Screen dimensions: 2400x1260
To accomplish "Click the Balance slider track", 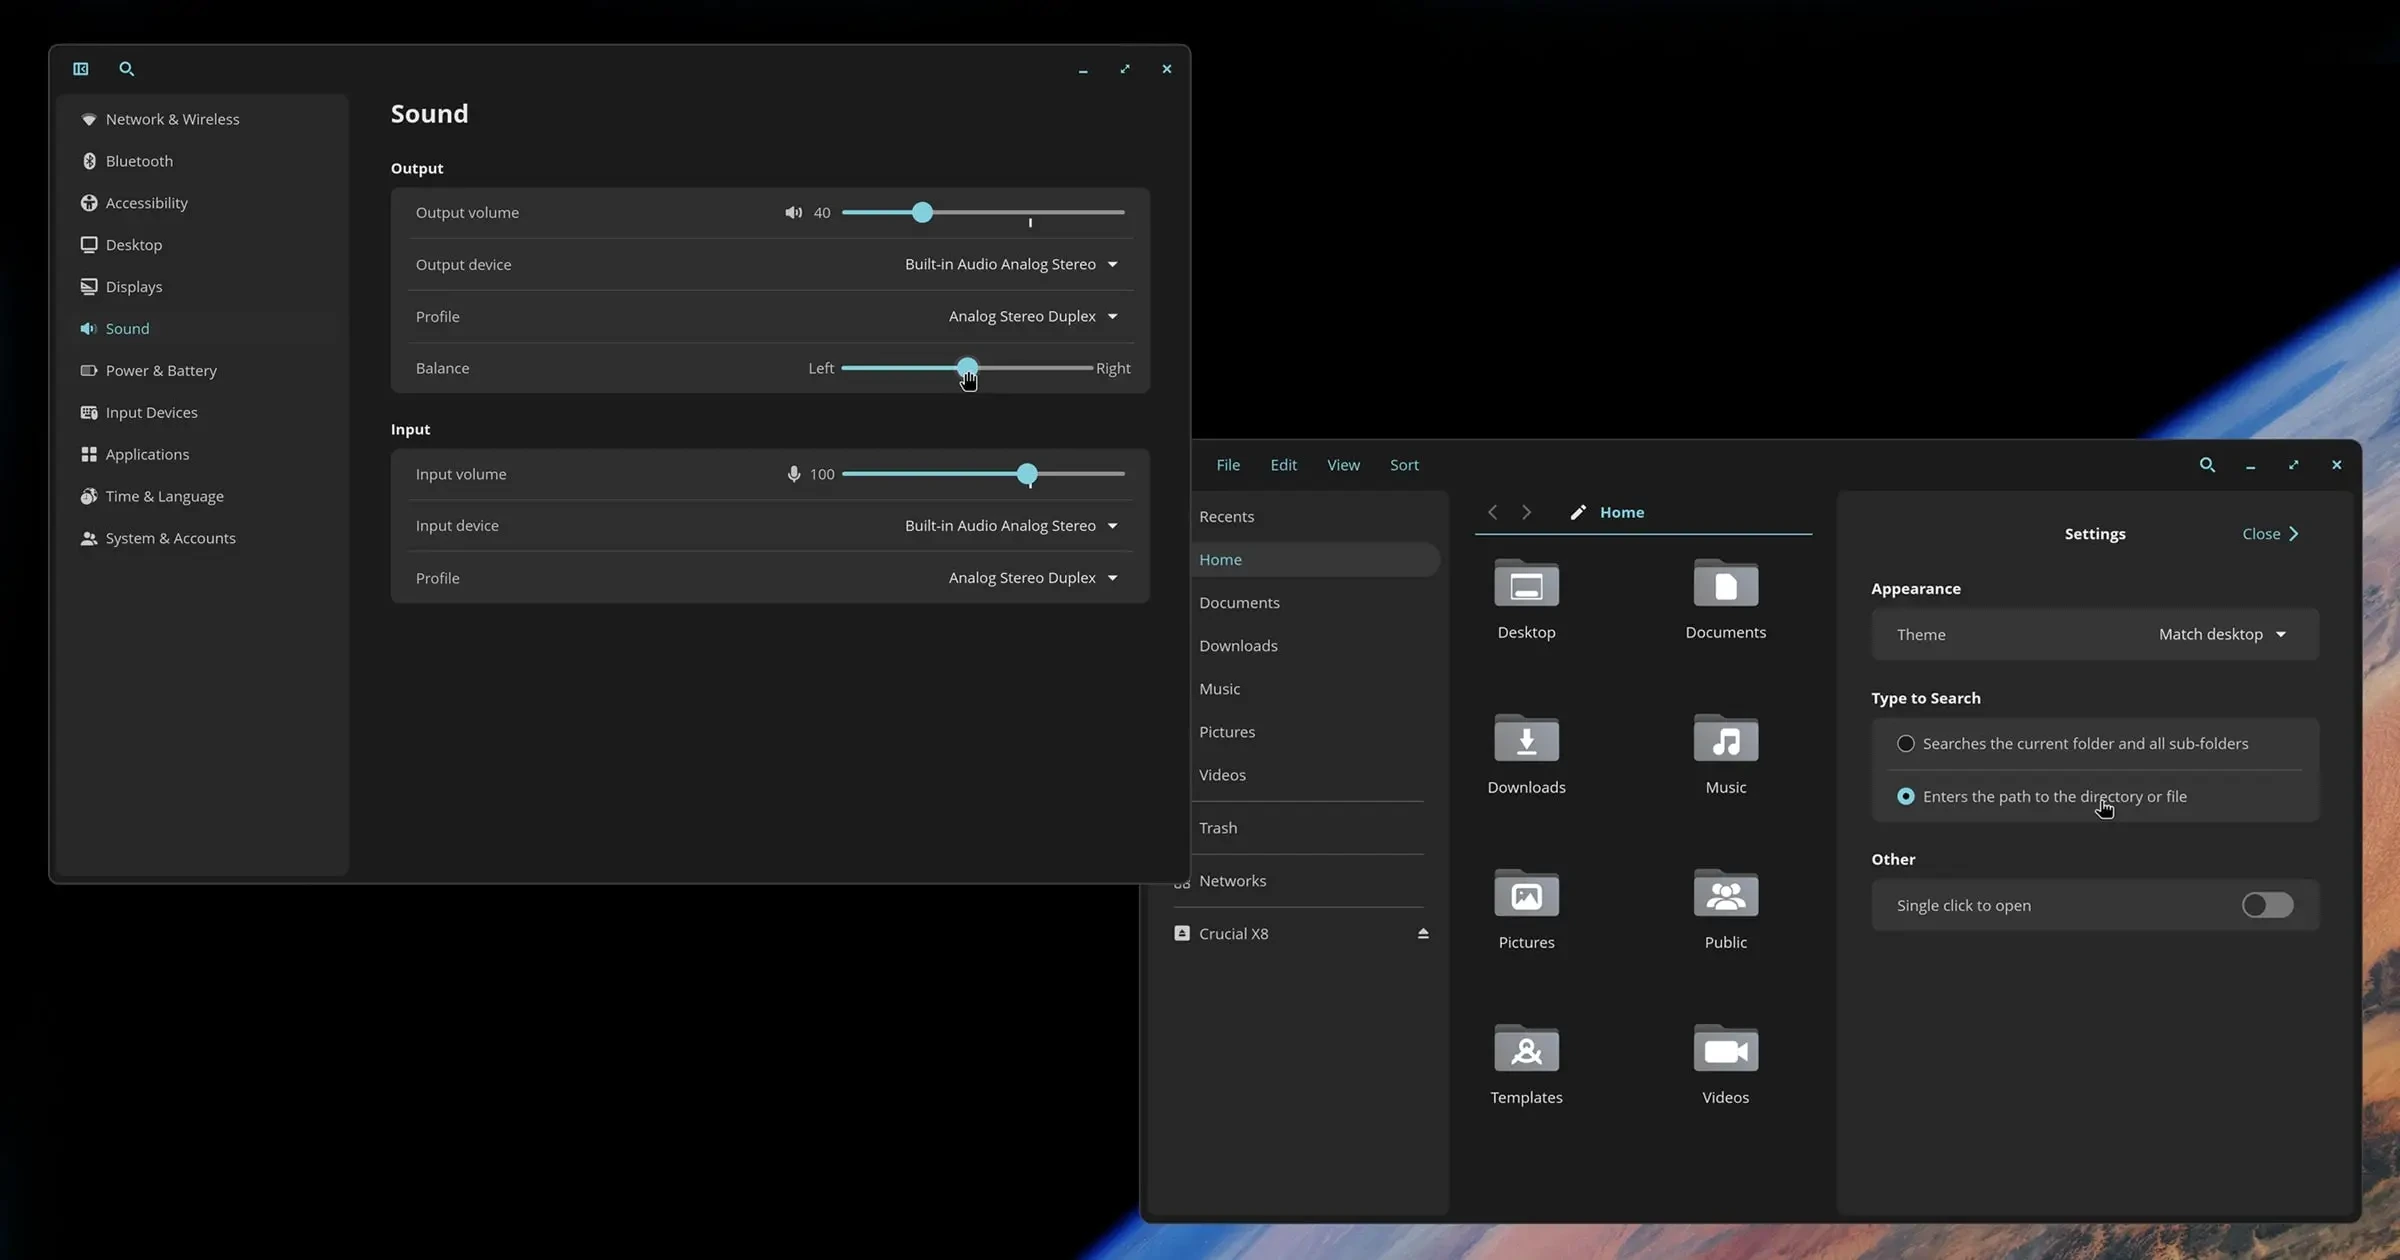I will 966,369.
